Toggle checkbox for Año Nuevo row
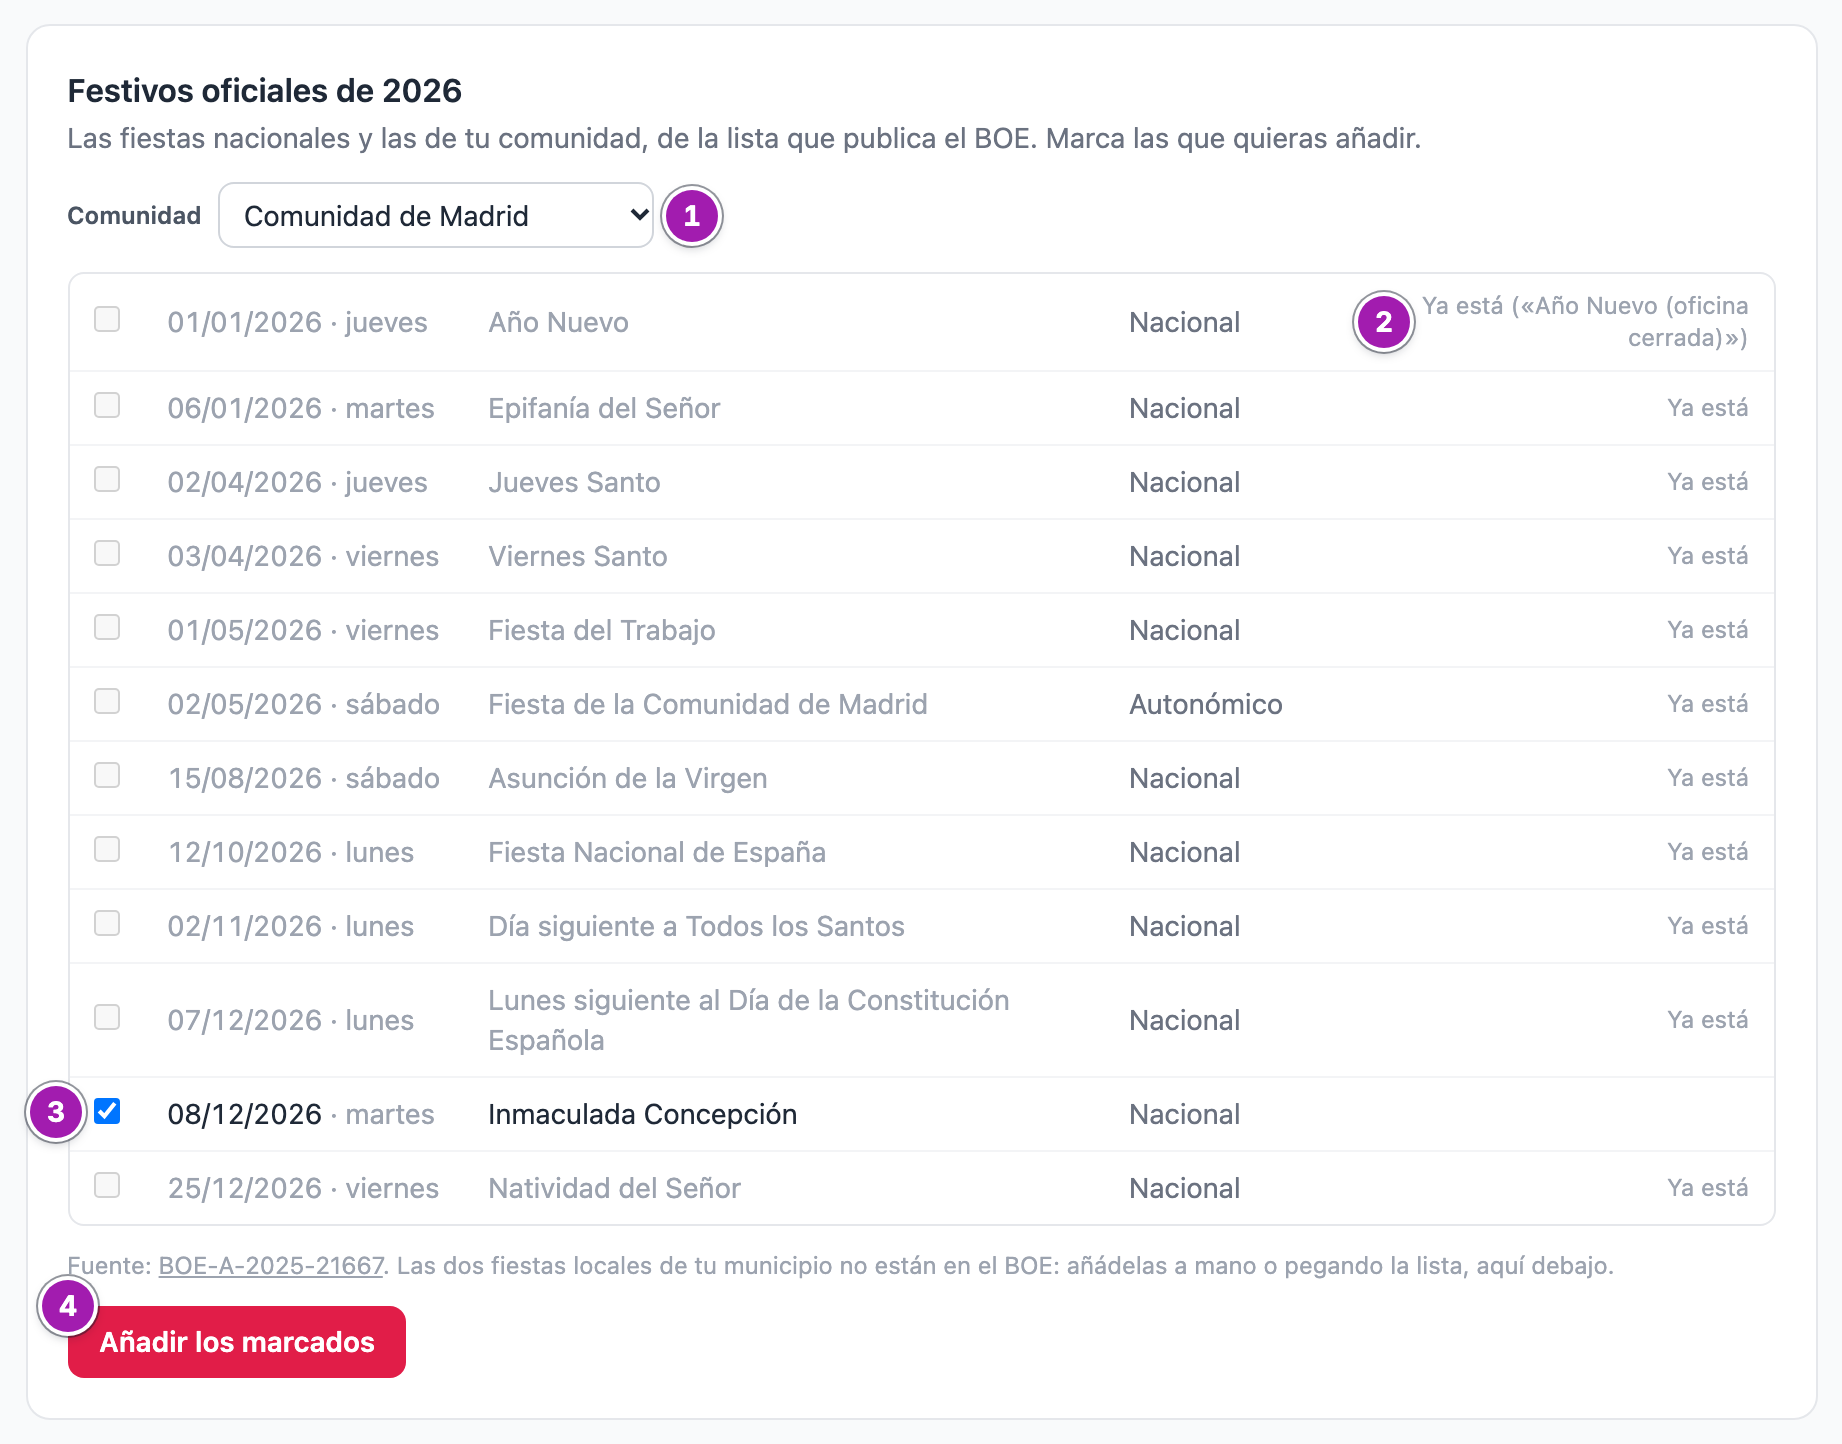The height and width of the screenshot is (1444, 1842). [107, 319]
